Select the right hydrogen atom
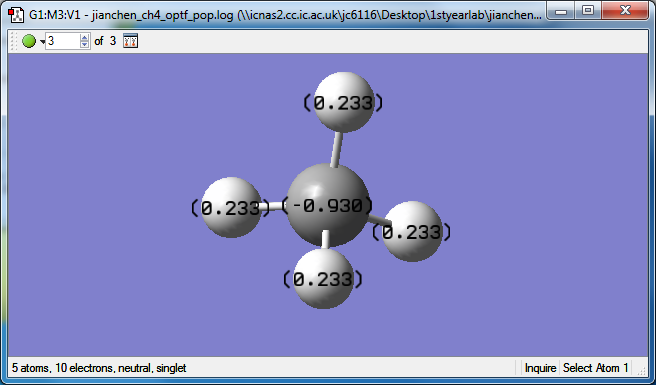 413,231
